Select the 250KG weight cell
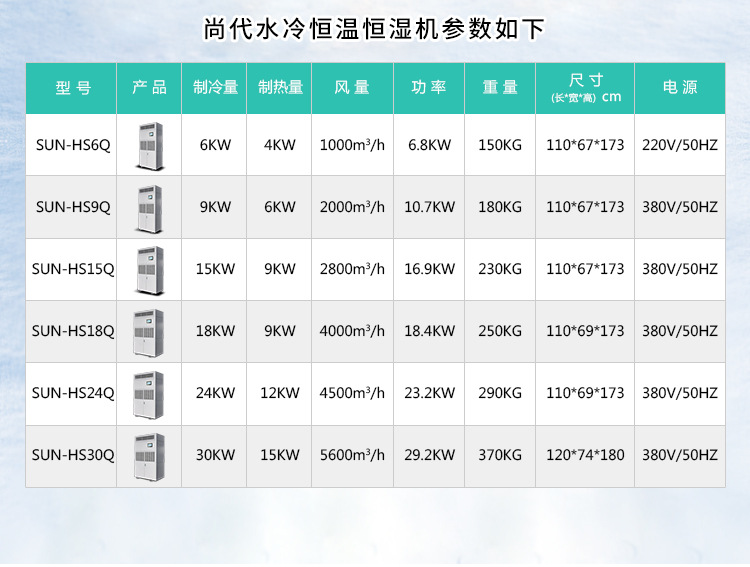 click(x=500, y=331)
